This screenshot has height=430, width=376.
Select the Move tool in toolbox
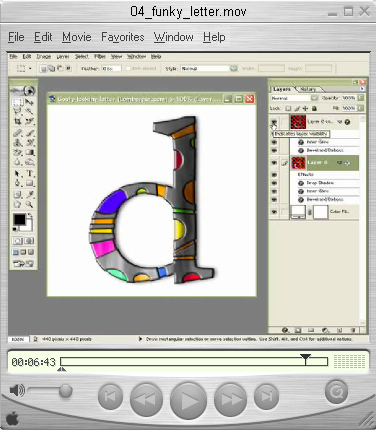[29, 102]
